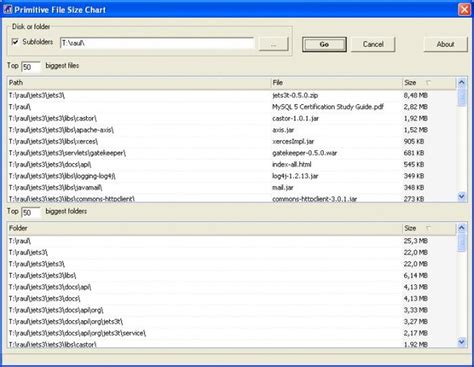474x367 pixels.
Task: Close the Primitive File Size Chart window
Action: pyautogui.click(x=464, y=9)
